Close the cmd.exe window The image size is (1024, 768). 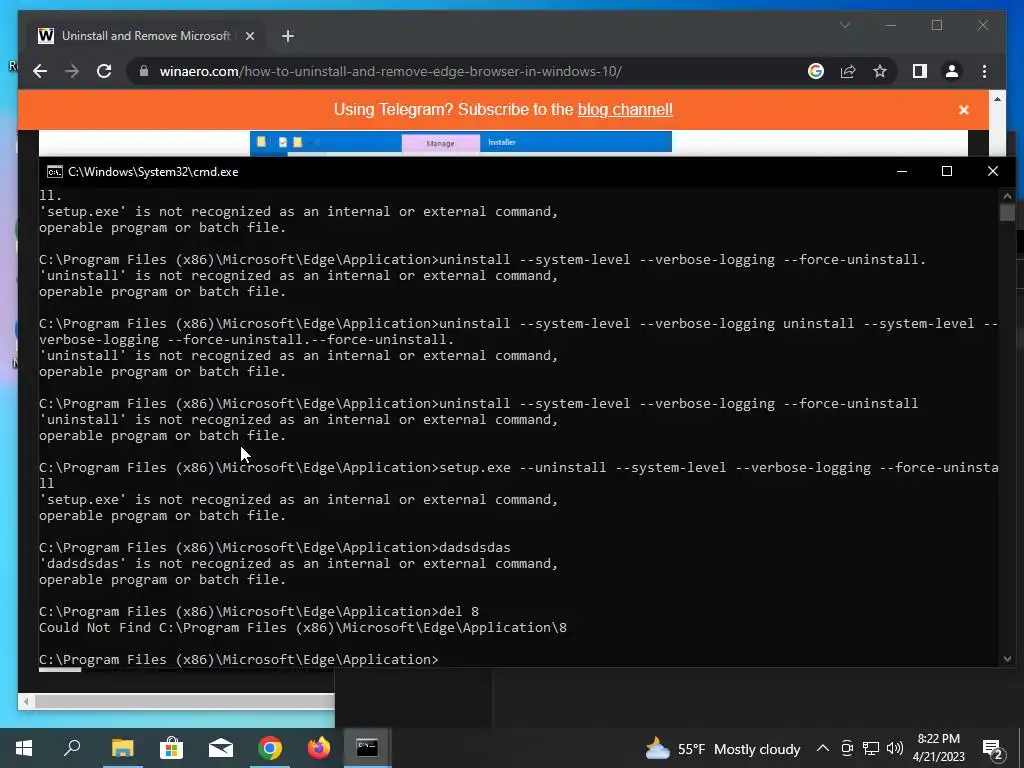pyautogui.click(x=993, y=171)
